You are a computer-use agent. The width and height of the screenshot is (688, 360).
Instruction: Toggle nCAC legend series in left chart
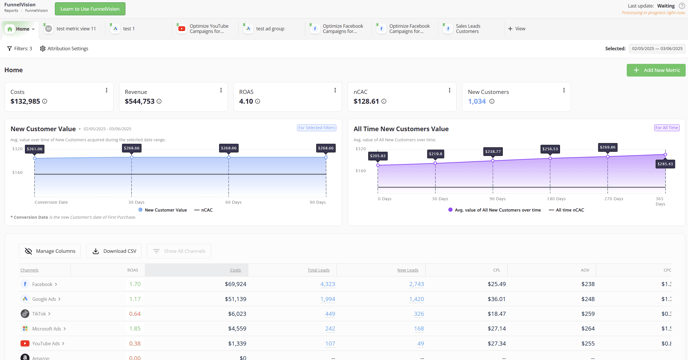click(x=203, y=210)
